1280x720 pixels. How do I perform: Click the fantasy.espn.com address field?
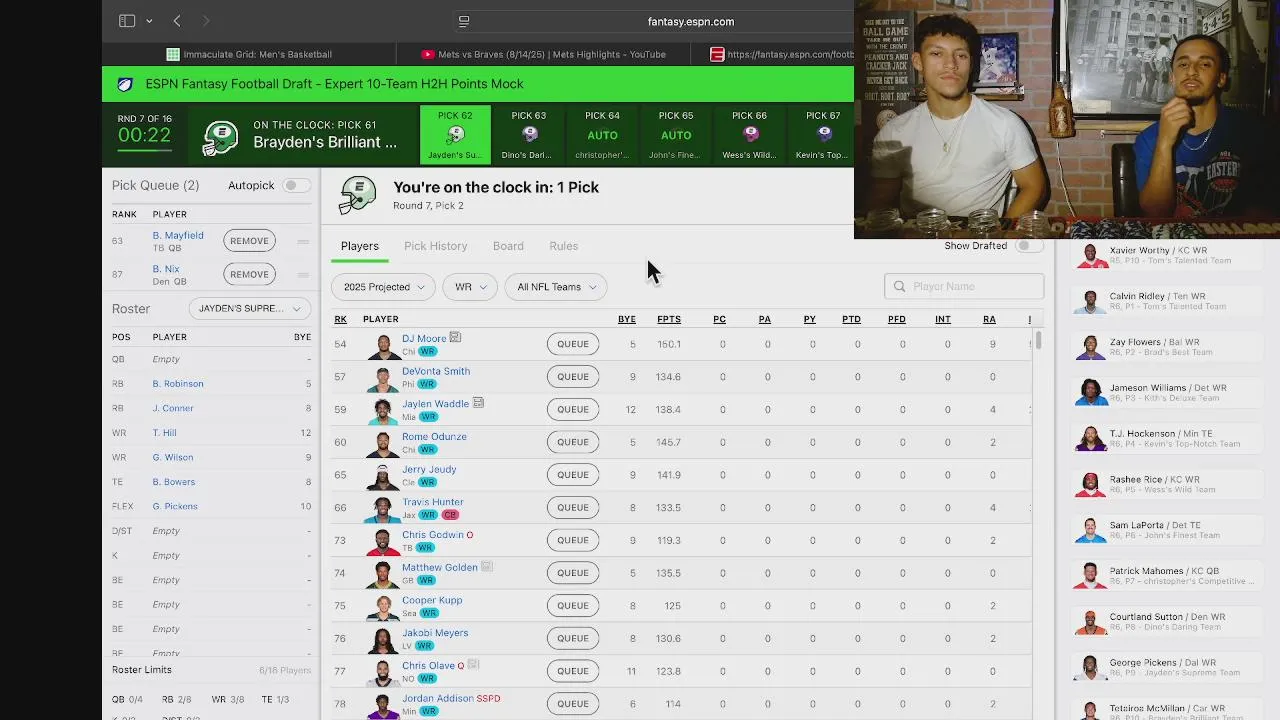click(x=690, y=21)
